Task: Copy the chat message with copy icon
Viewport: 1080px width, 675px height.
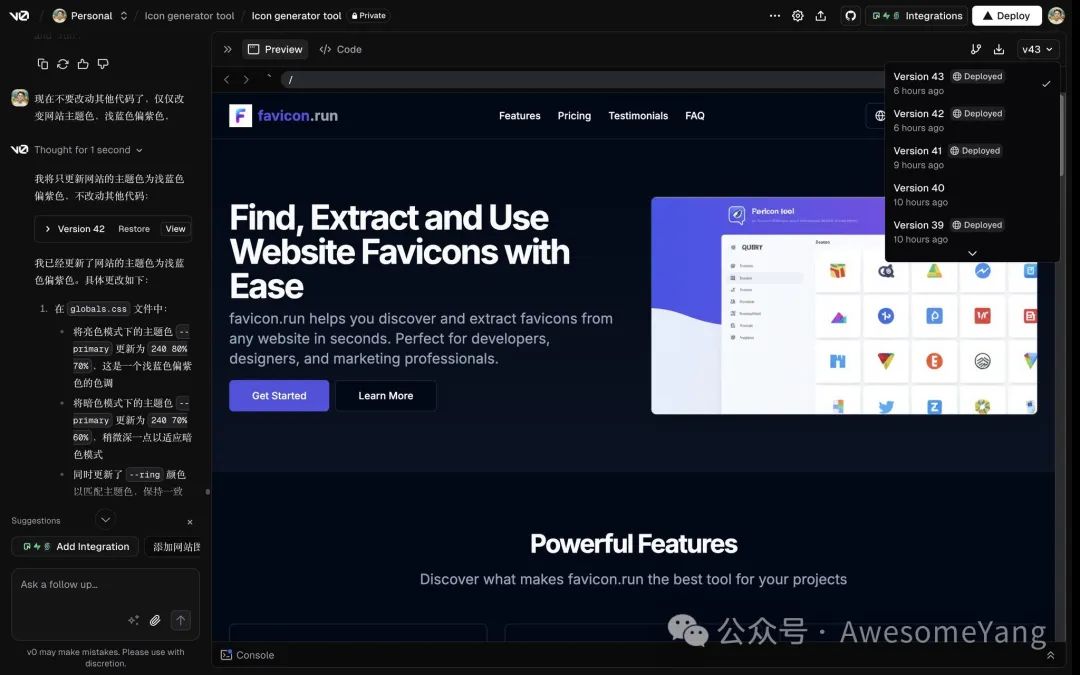Action: tap(43, 64)
